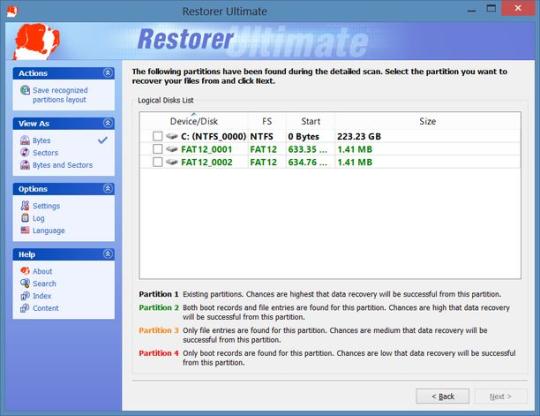The height and width of the screenshot is (416, 540).
Task: Switch view to Bytes
Action: click(41, 141)
